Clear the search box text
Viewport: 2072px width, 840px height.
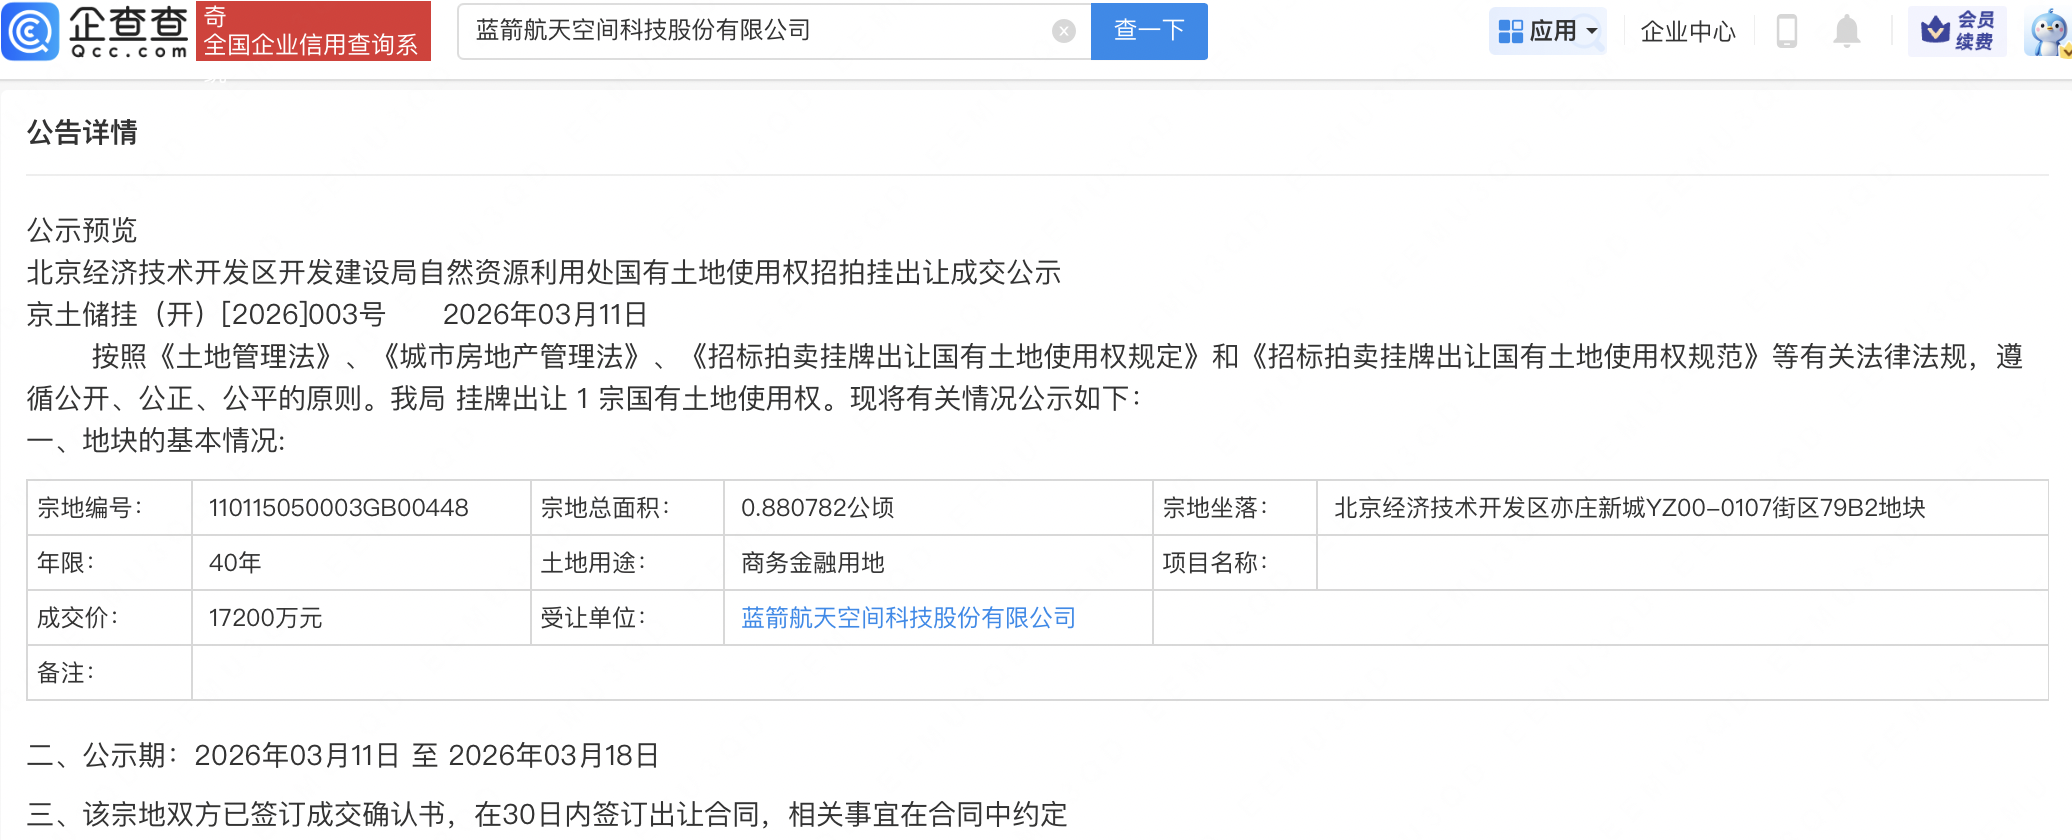[1064, 32]
